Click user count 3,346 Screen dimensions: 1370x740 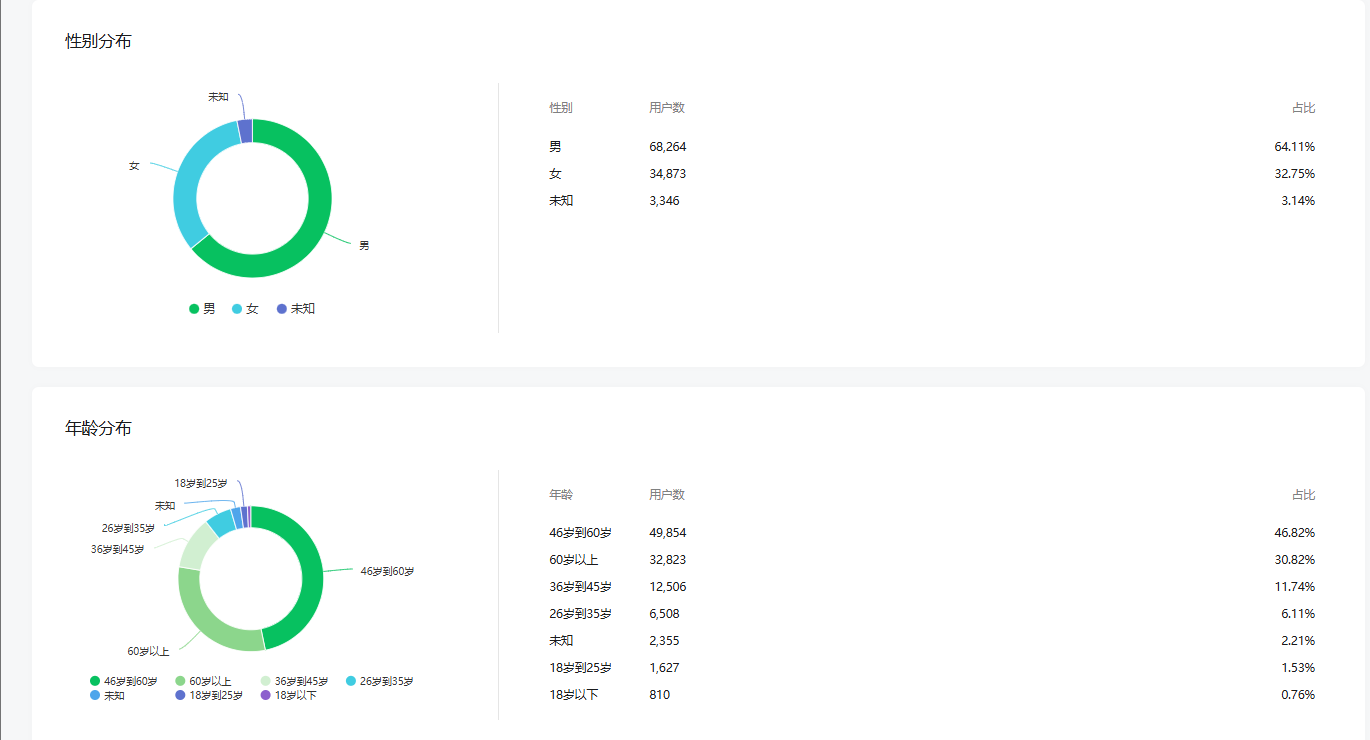(x=664, y=201)
